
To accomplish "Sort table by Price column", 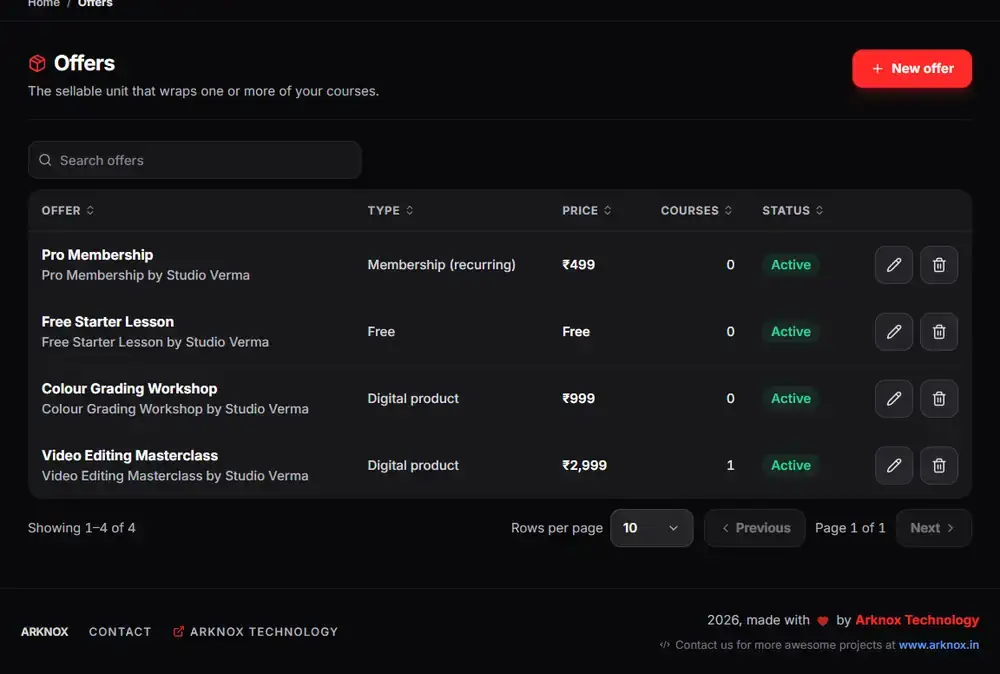I will click(587, 210).
